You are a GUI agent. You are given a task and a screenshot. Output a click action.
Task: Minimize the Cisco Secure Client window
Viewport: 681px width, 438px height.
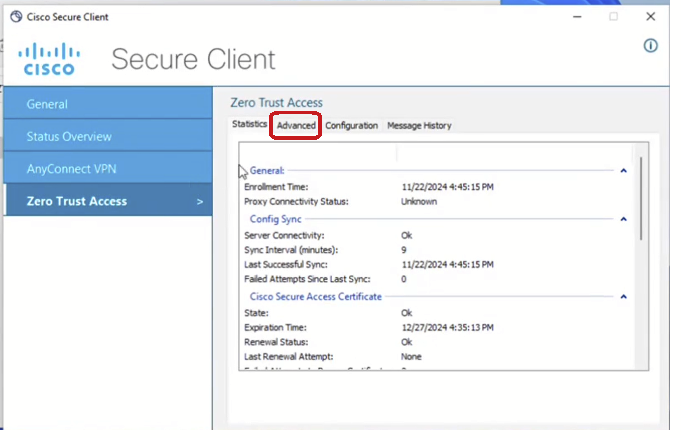[x=577, y=17]
